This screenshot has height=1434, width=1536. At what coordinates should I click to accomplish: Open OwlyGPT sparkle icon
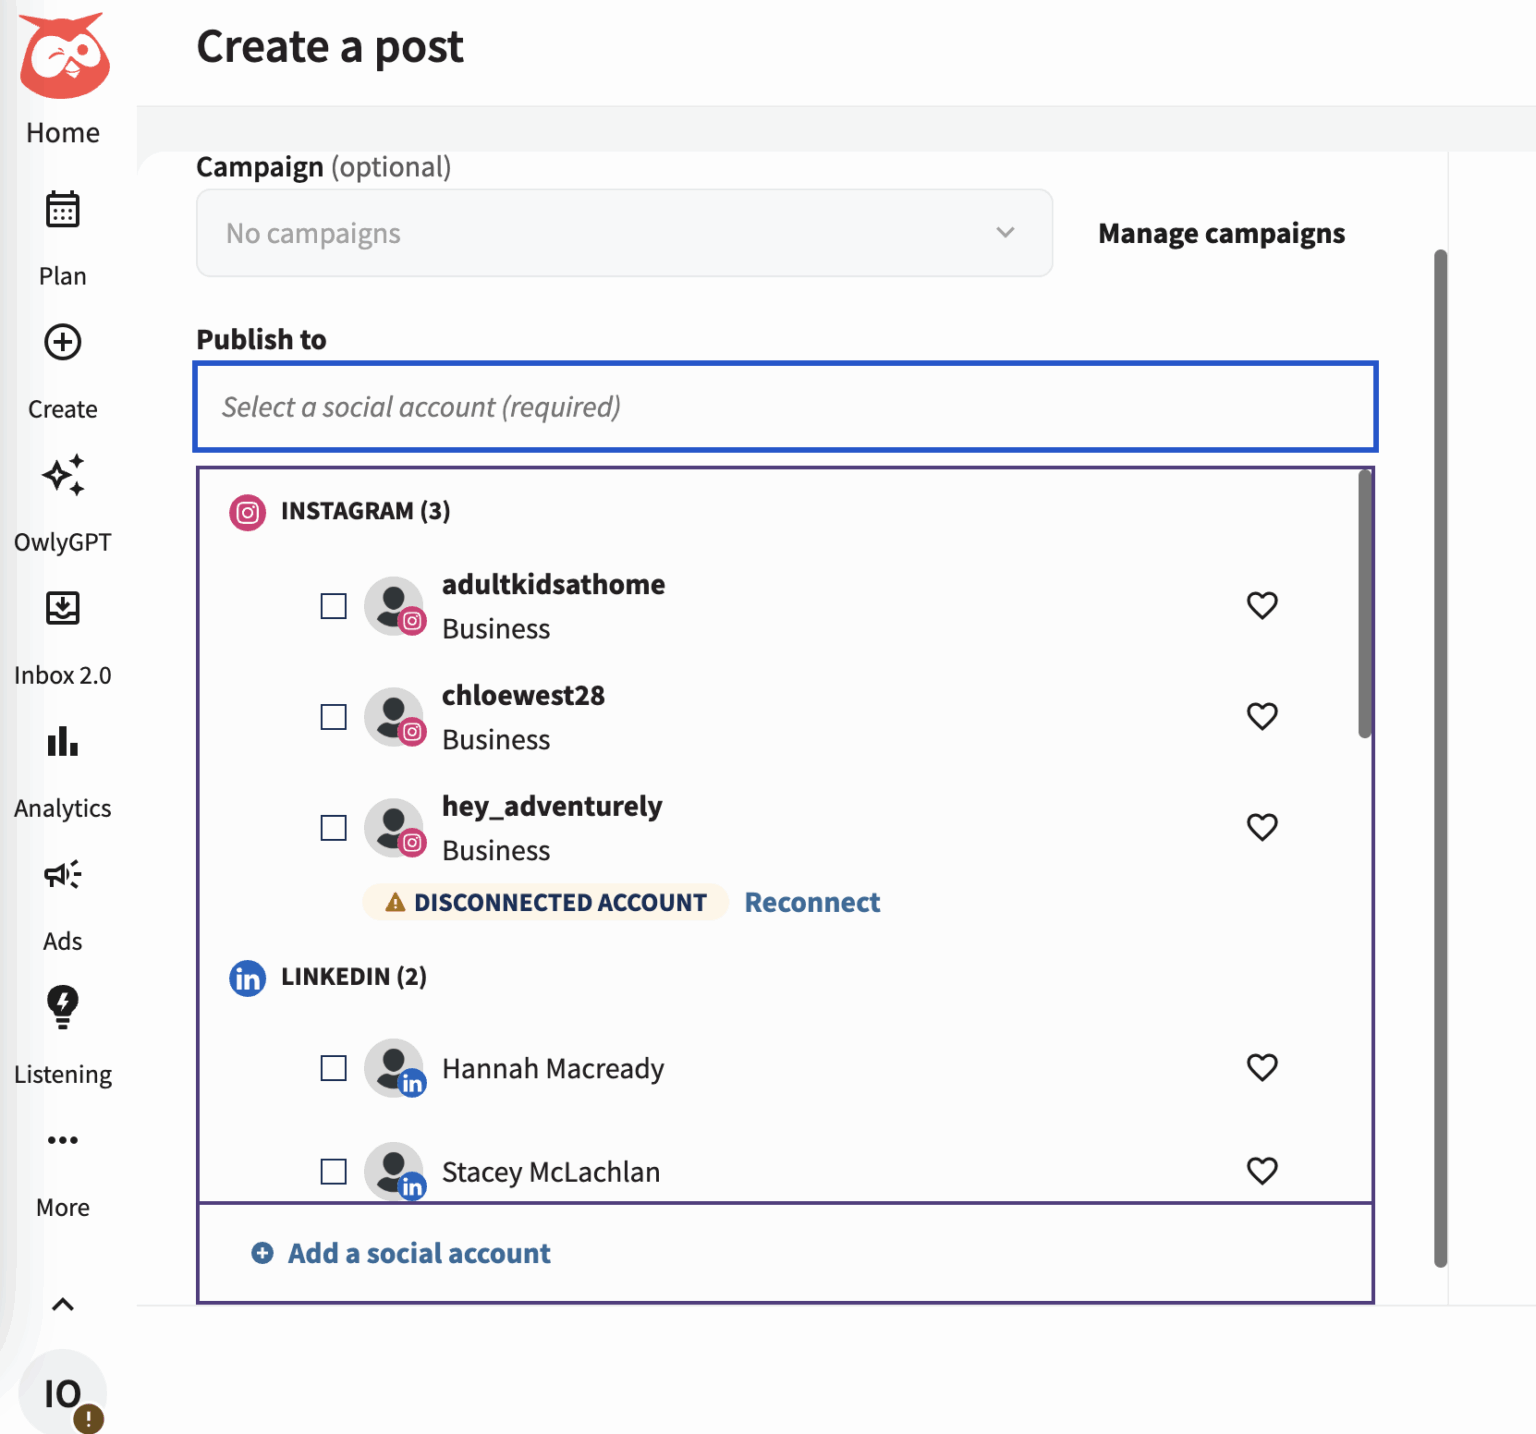click(x=63, y=475)
